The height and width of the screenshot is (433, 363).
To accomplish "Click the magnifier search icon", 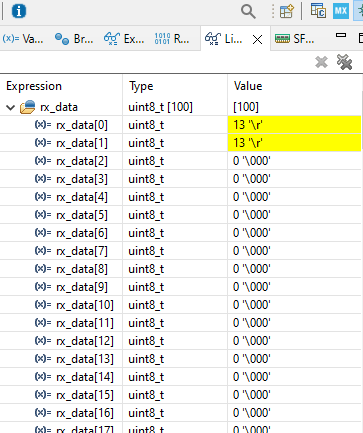I will [x=248, y=11].
